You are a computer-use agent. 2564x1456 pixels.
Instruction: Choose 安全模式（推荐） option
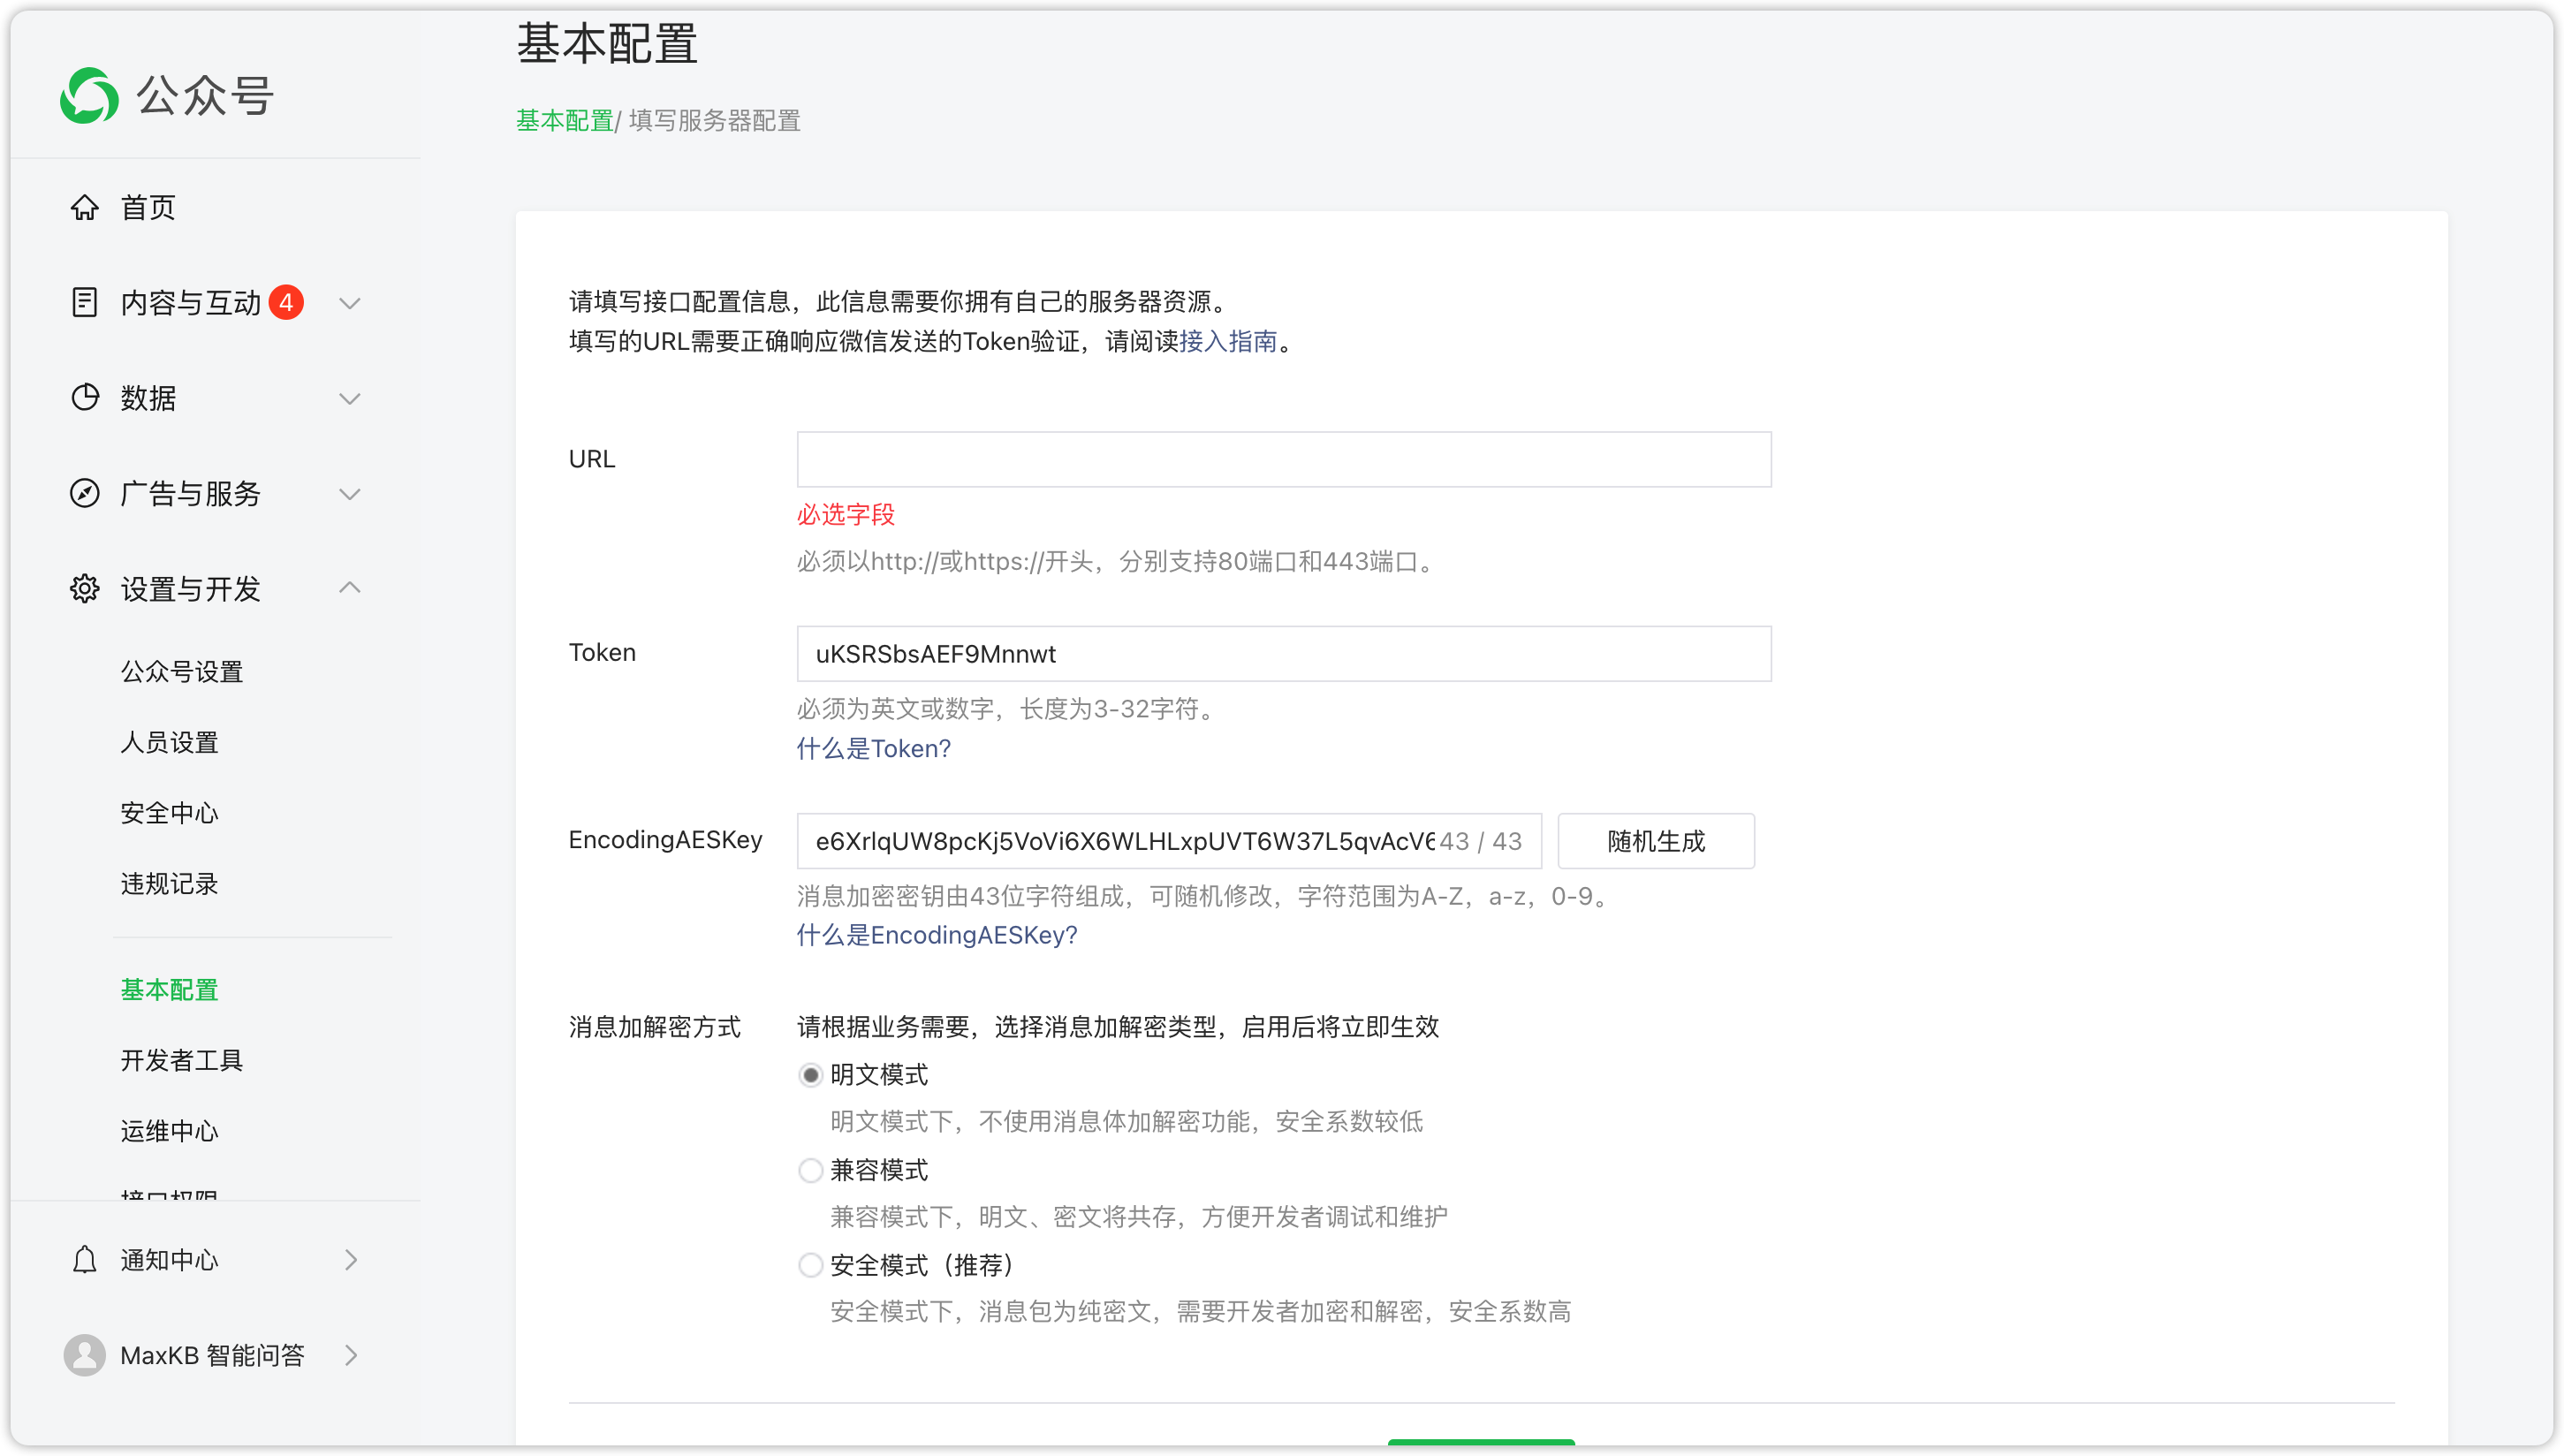point(810,1264)
